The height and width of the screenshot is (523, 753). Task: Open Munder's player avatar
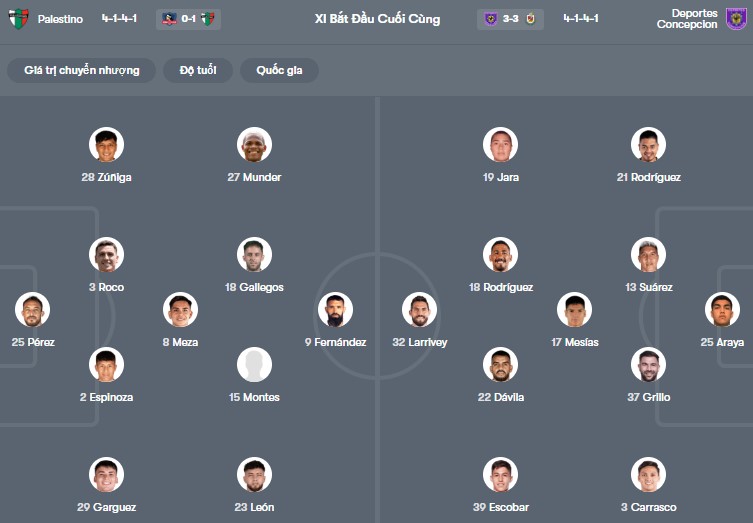pos(254,145)
